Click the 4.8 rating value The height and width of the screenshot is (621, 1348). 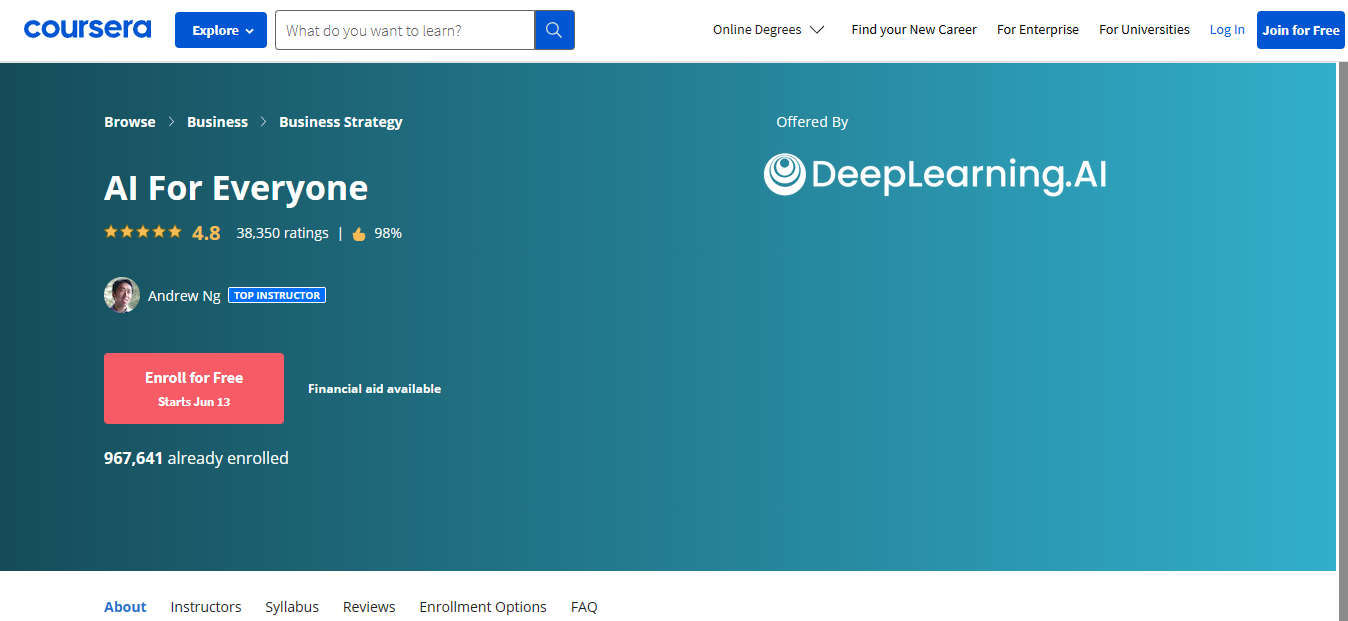click(206, 233)
